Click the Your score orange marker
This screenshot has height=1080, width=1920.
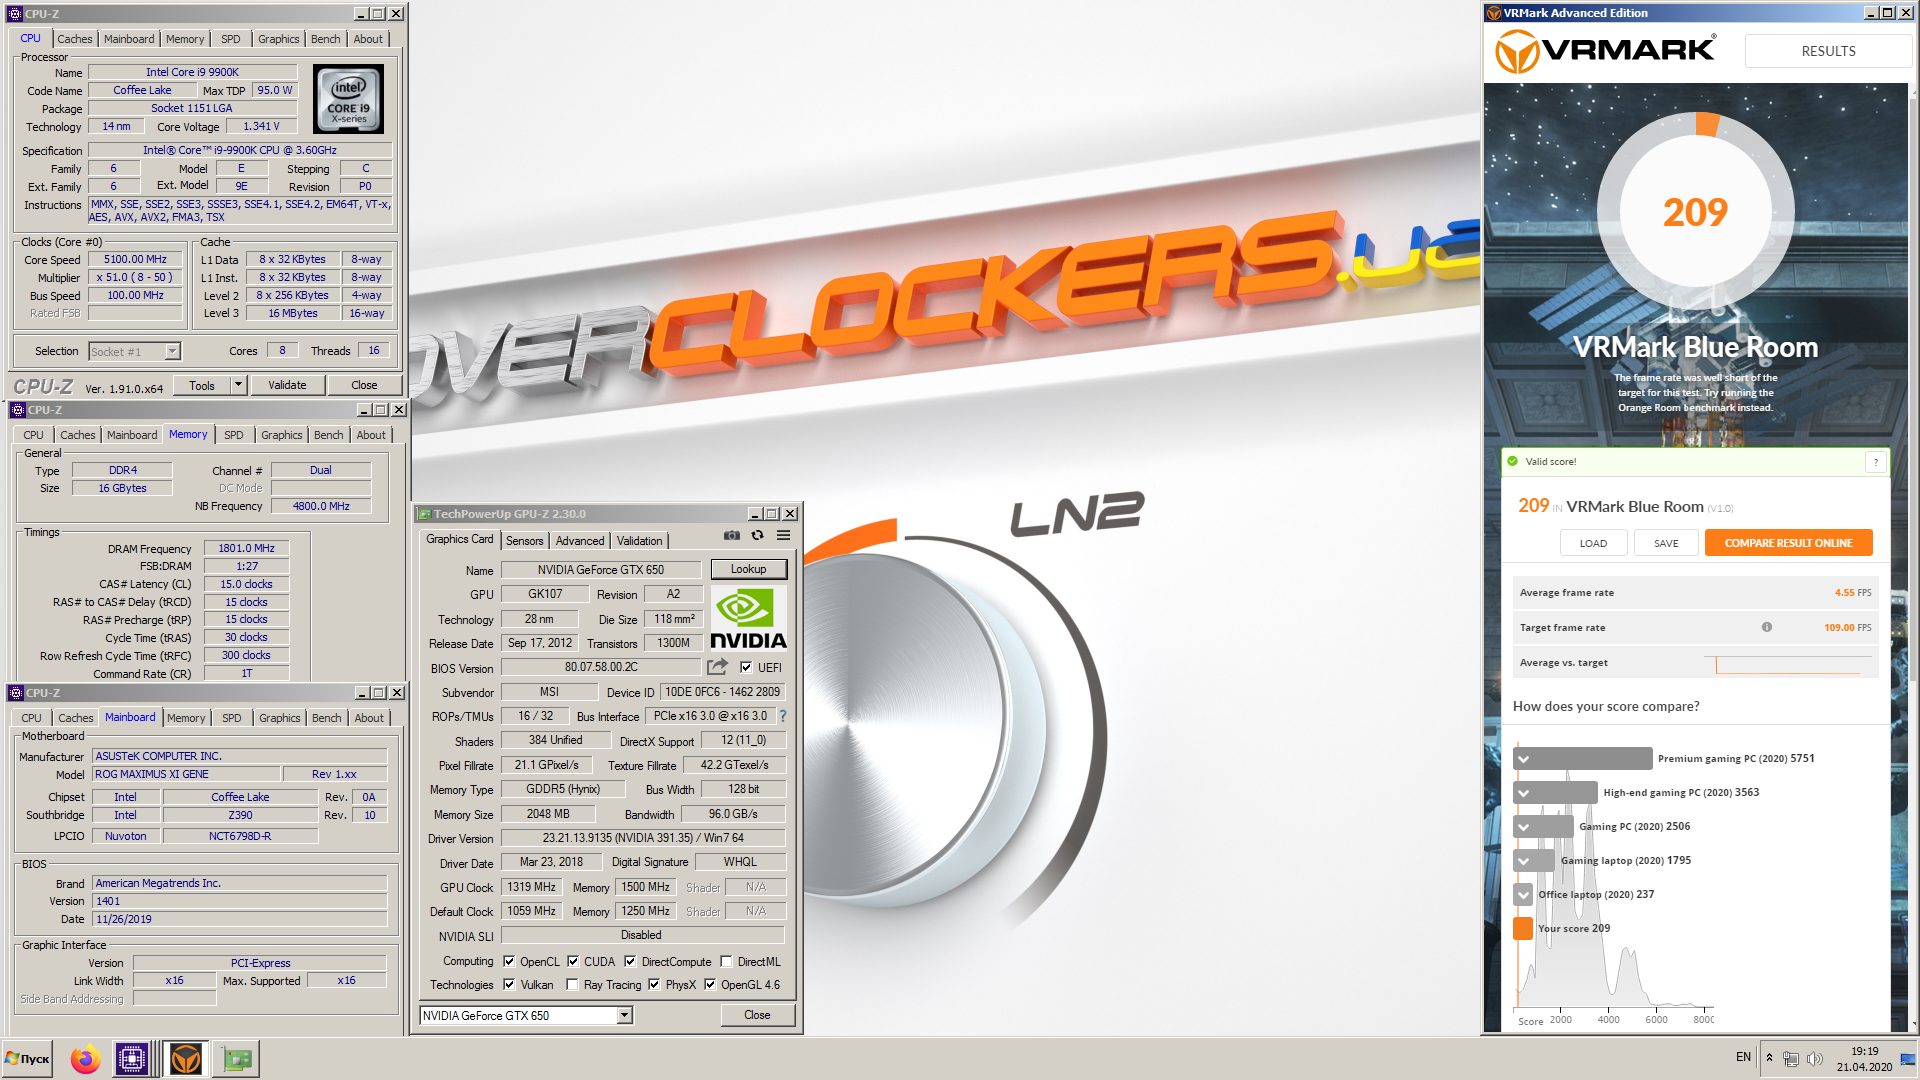coord(1523,929)
